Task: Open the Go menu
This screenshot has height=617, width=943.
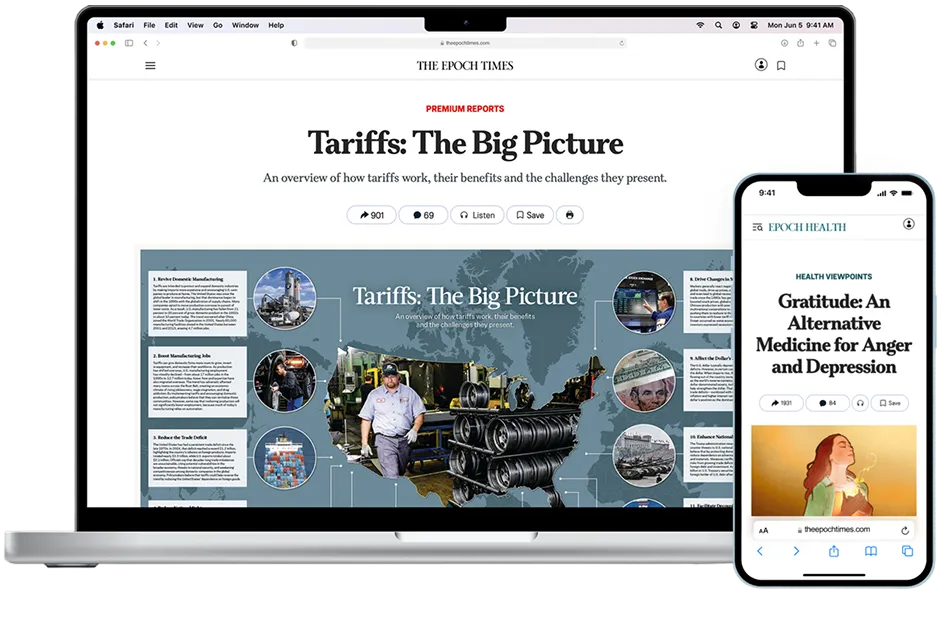Action: tap(218, 25)
